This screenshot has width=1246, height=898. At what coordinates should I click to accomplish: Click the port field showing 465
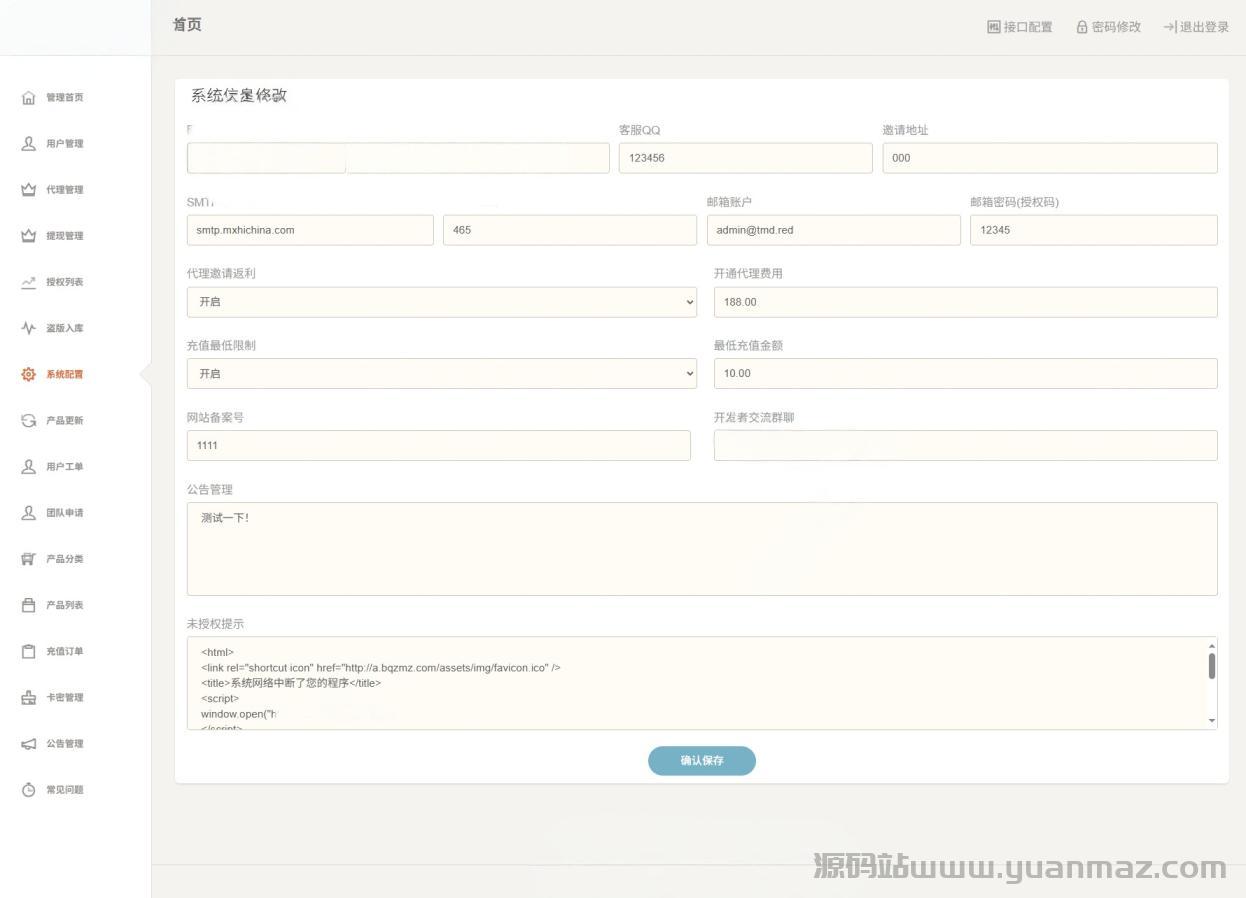pos(570,230)
